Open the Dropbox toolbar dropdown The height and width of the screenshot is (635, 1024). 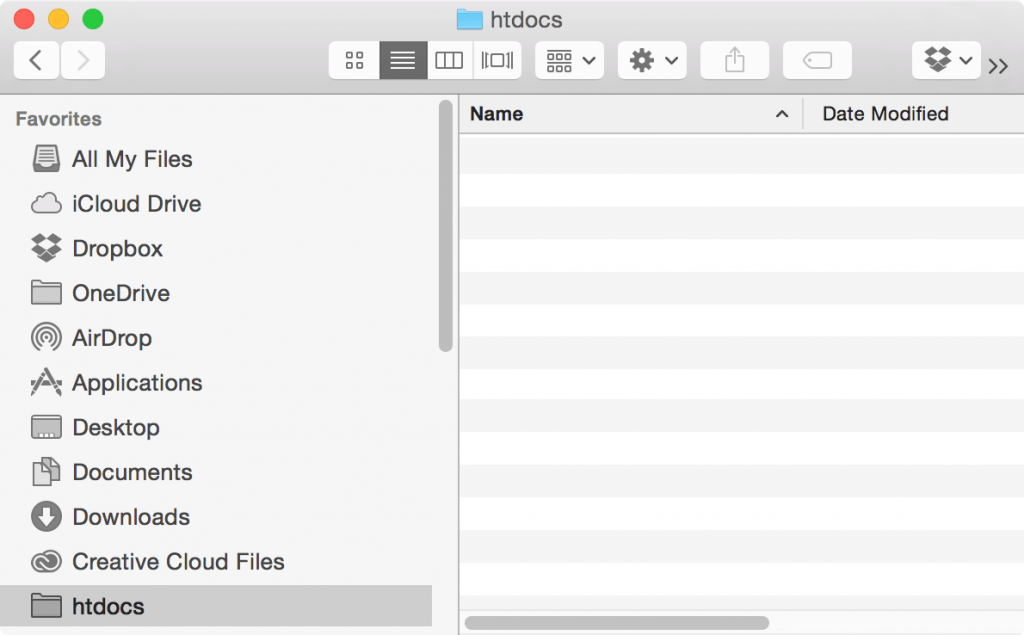946,61
